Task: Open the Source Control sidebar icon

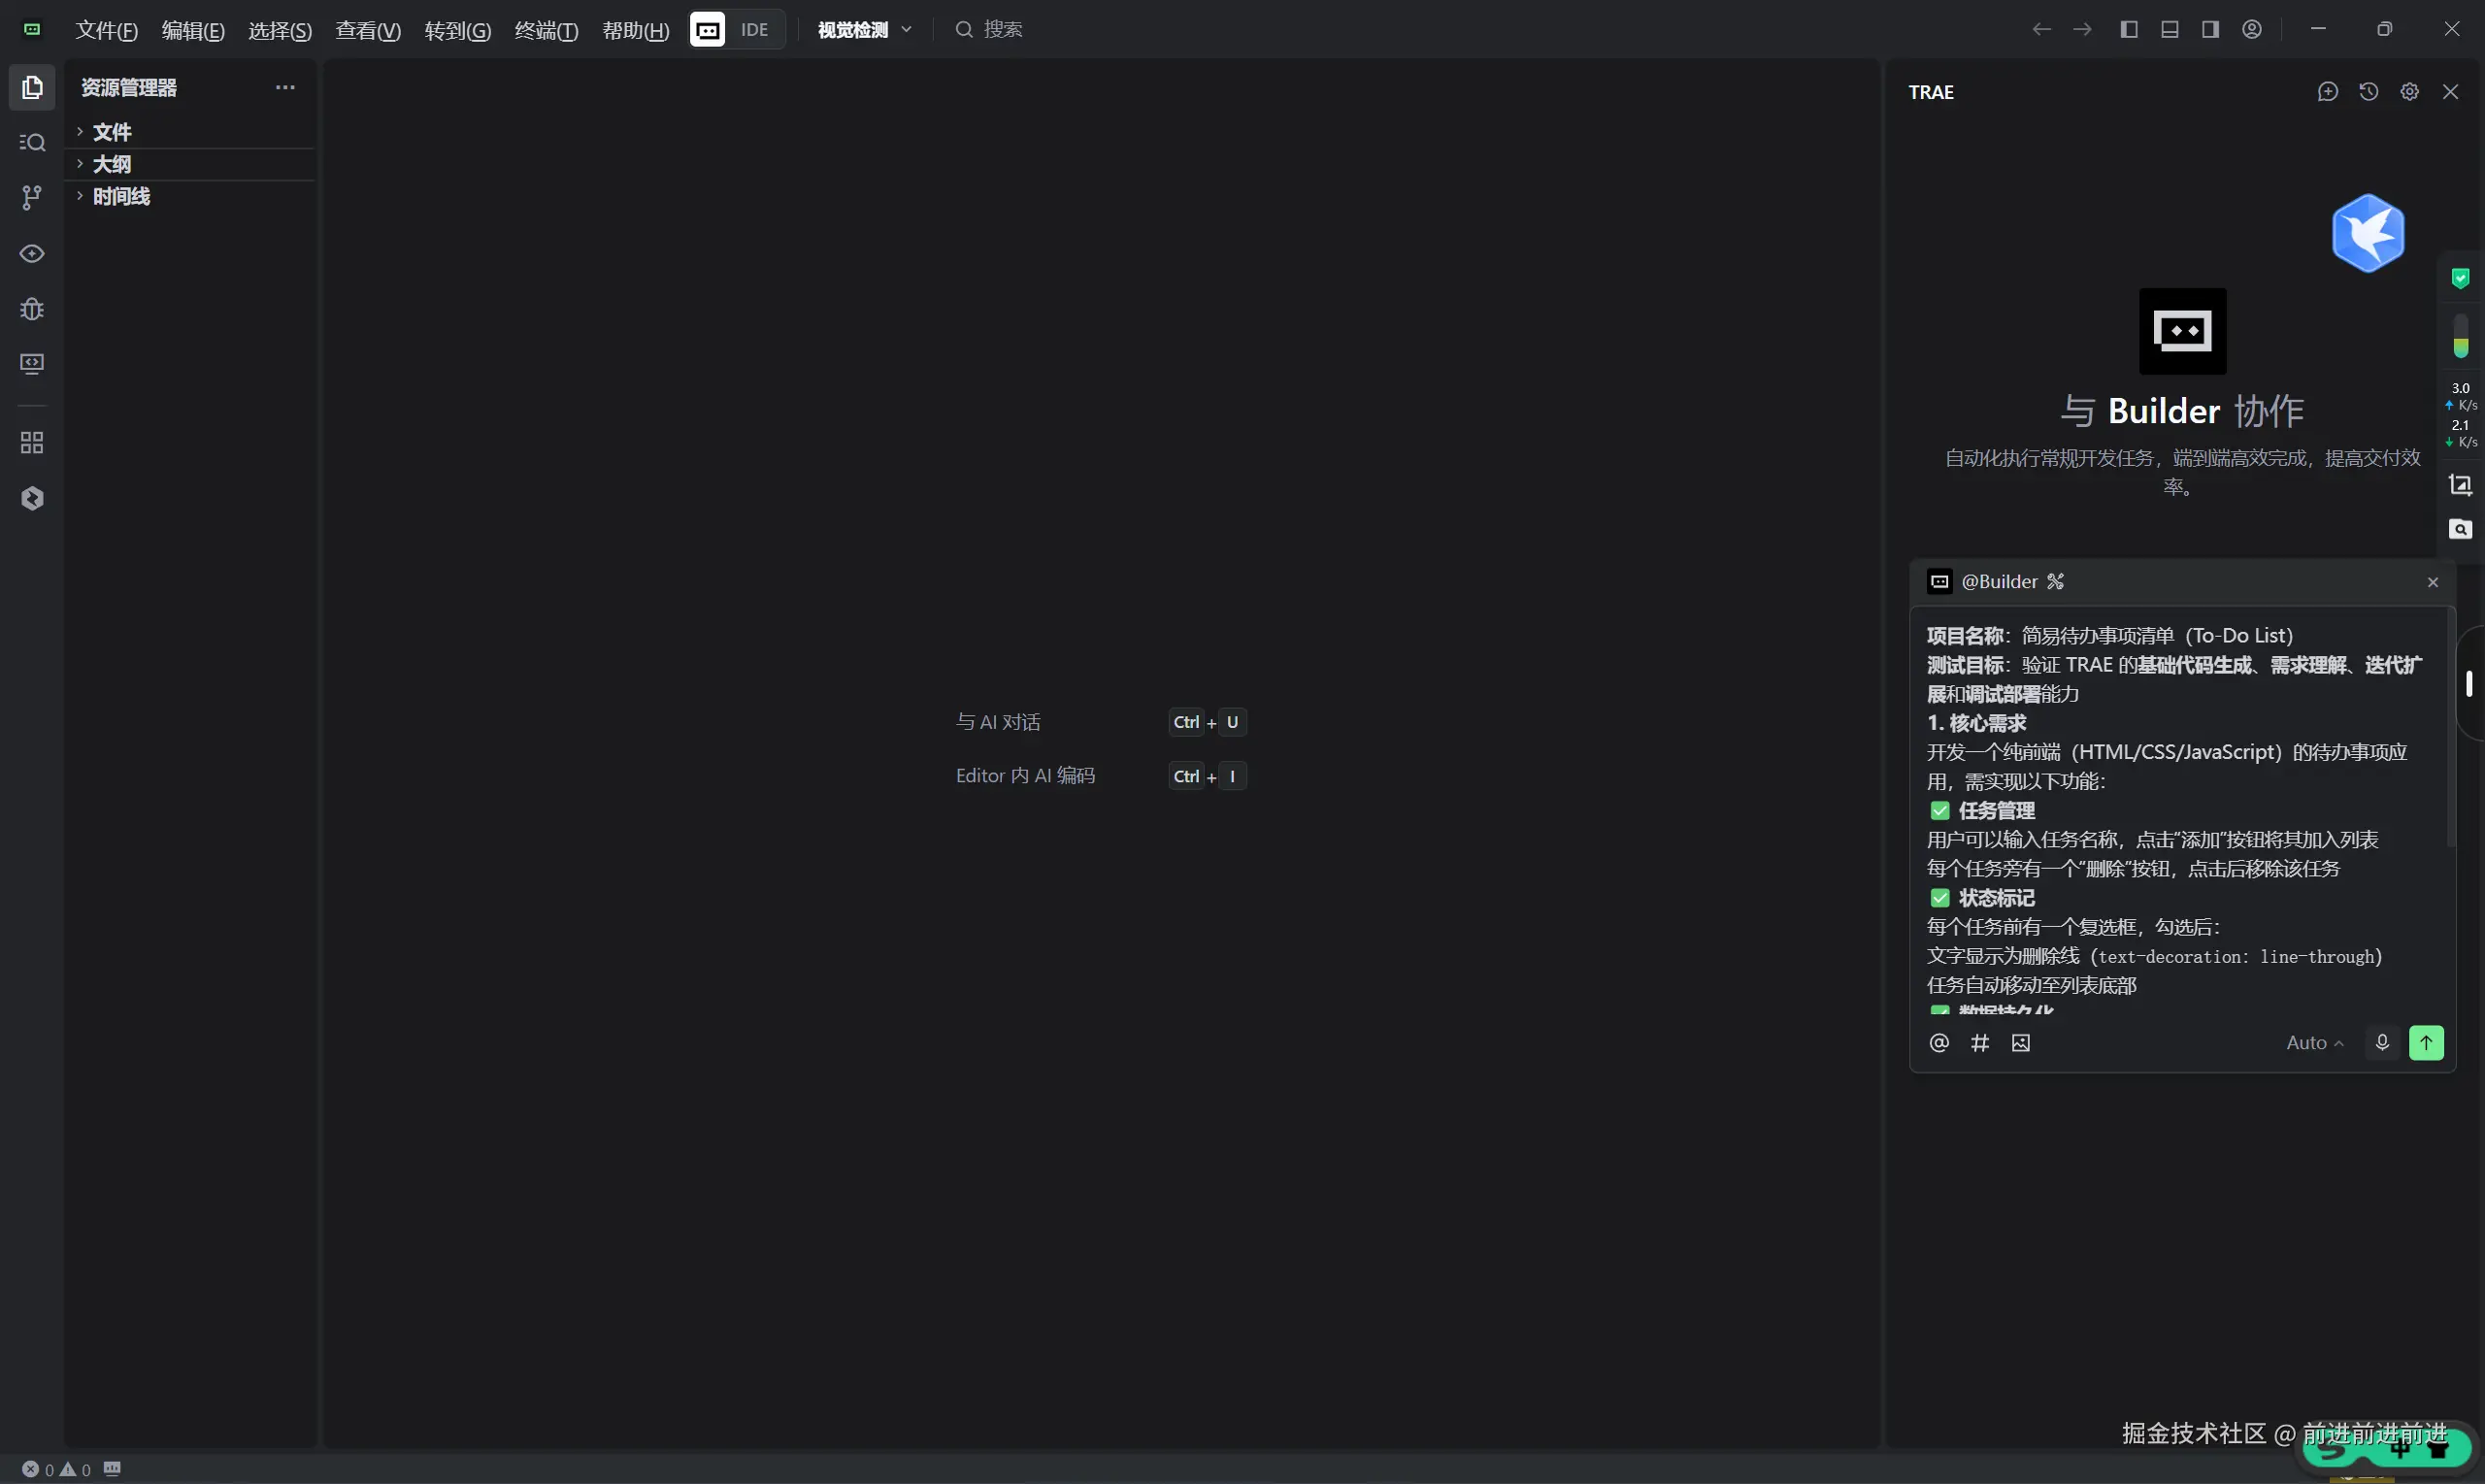Action: tap(32, 198)
